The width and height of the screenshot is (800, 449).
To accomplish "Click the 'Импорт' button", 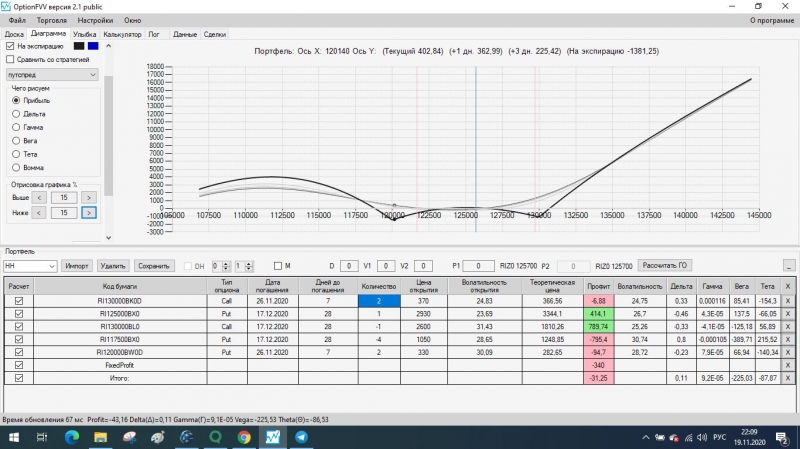I will coord(77,266).
